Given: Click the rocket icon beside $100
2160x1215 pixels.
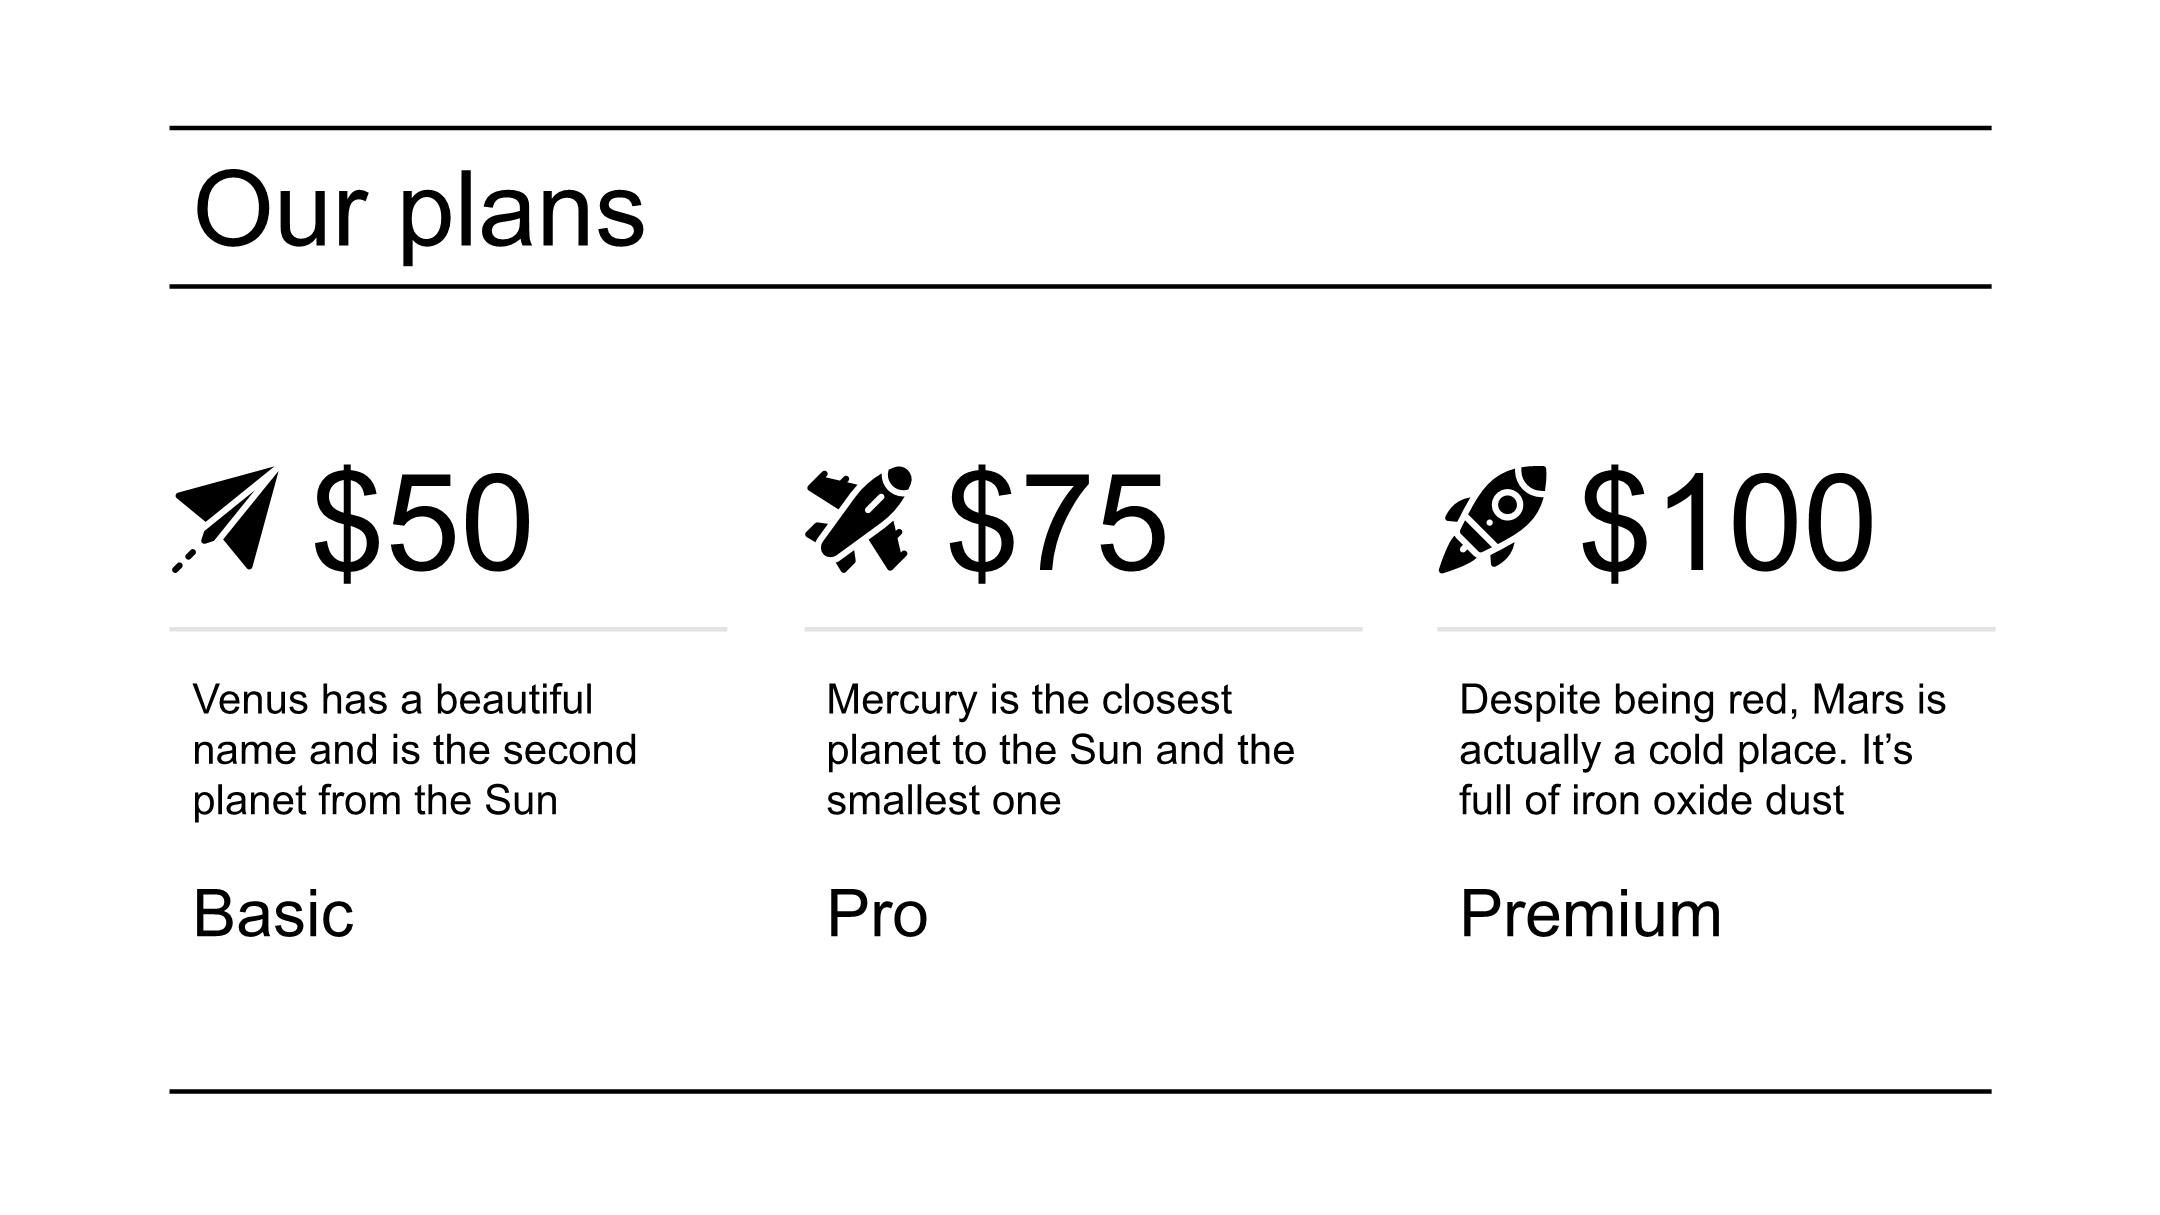Looking at the screenshot, I should tap(1492, 519).
